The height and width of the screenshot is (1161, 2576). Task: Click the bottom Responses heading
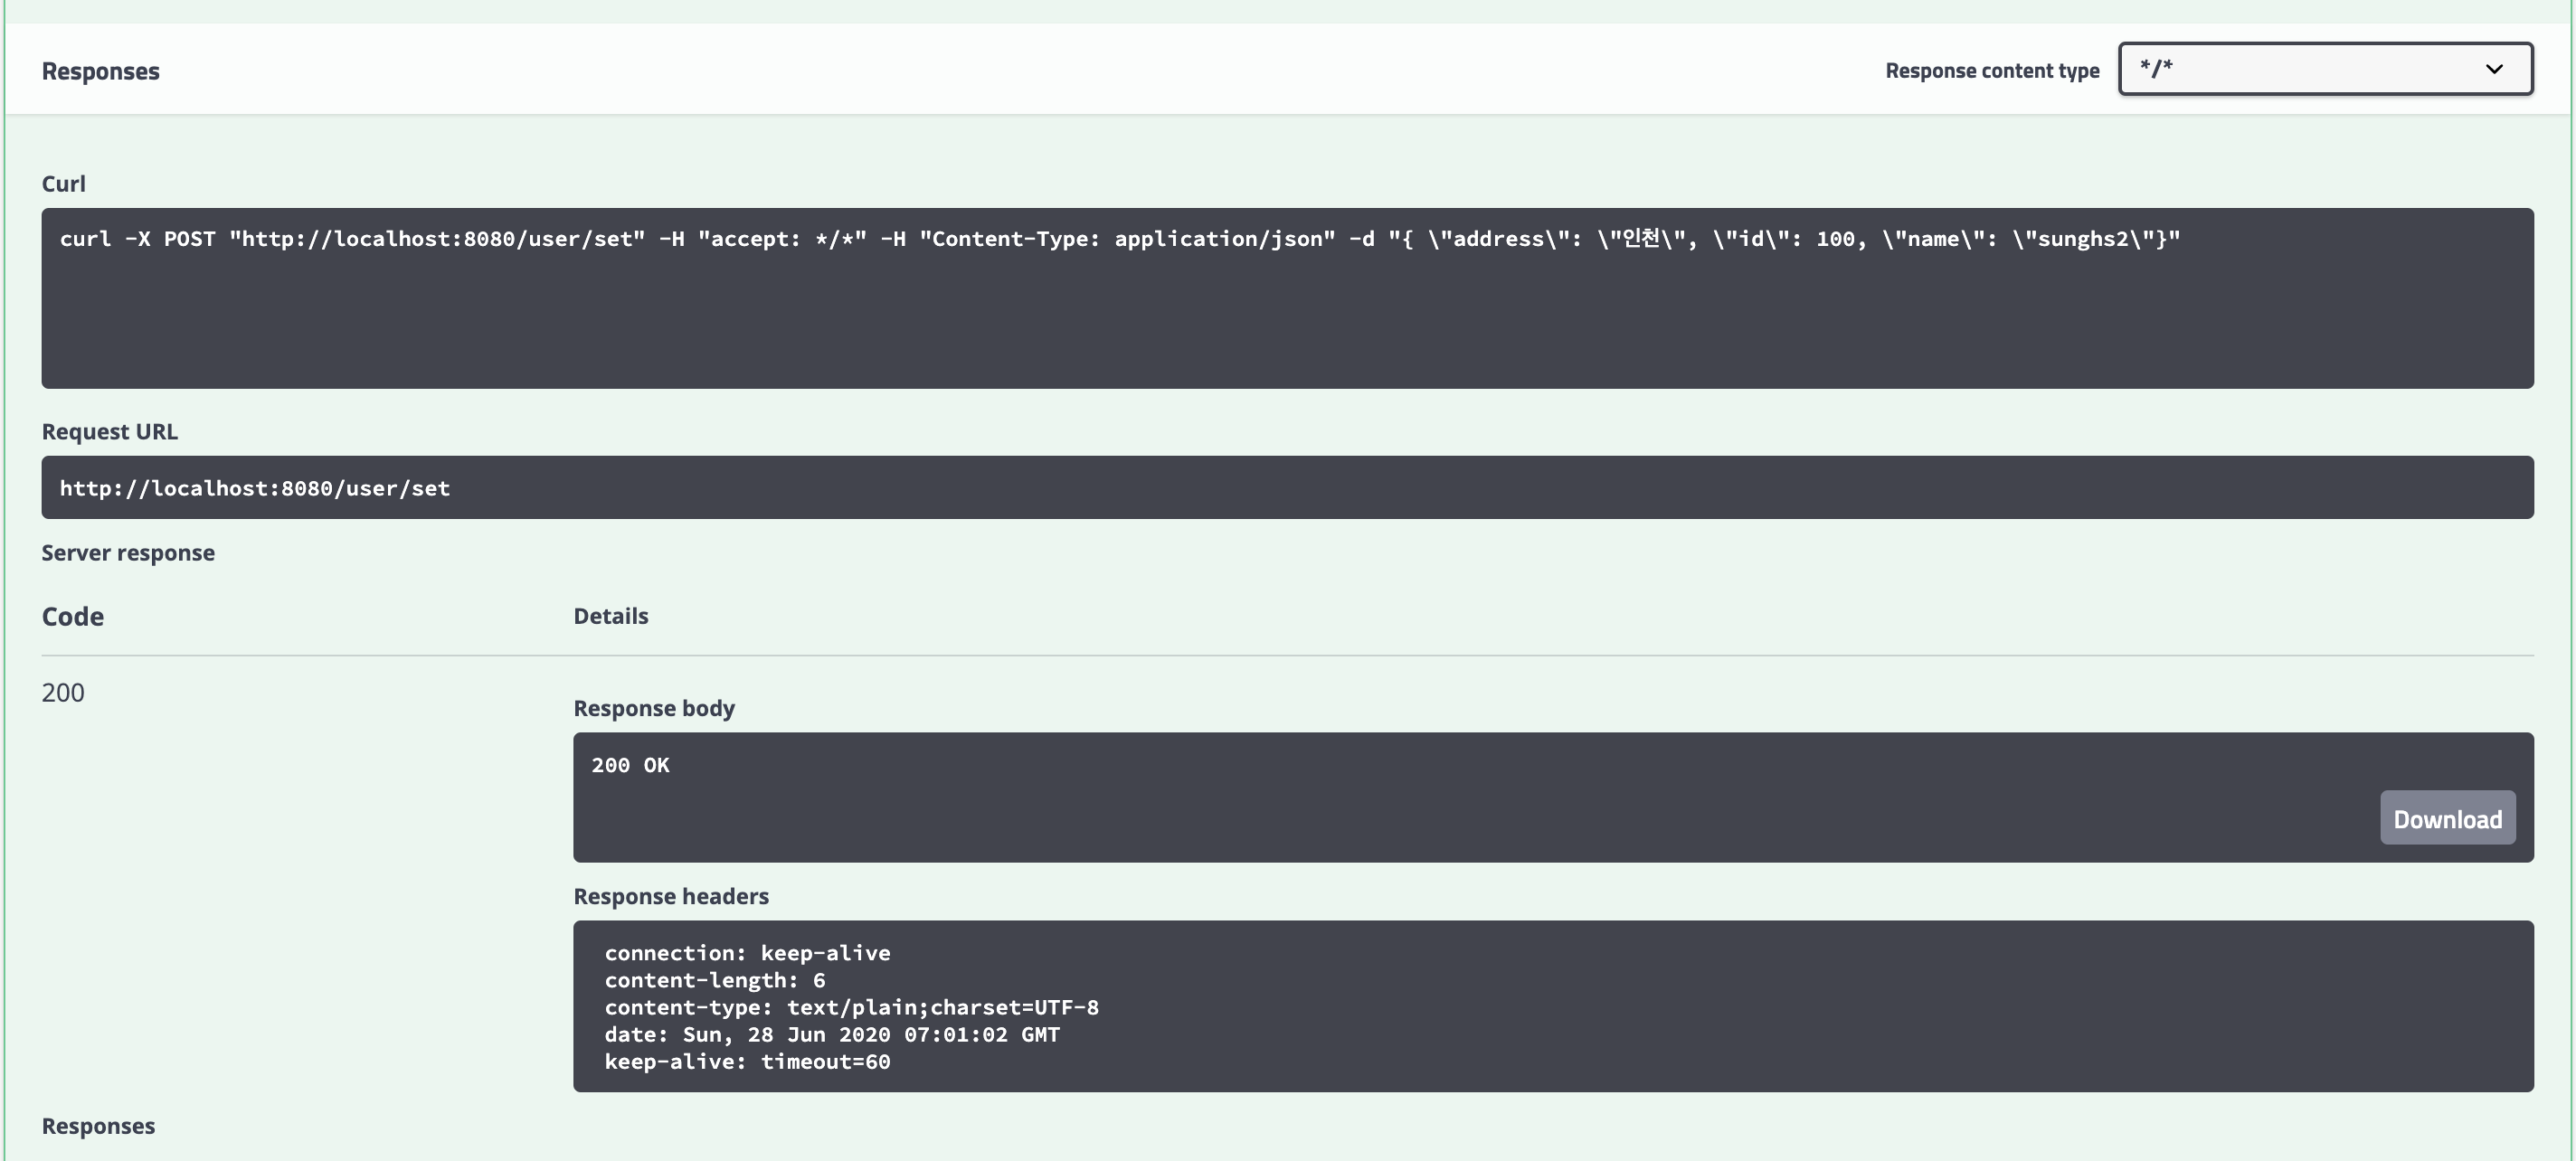coord(98,1126)
